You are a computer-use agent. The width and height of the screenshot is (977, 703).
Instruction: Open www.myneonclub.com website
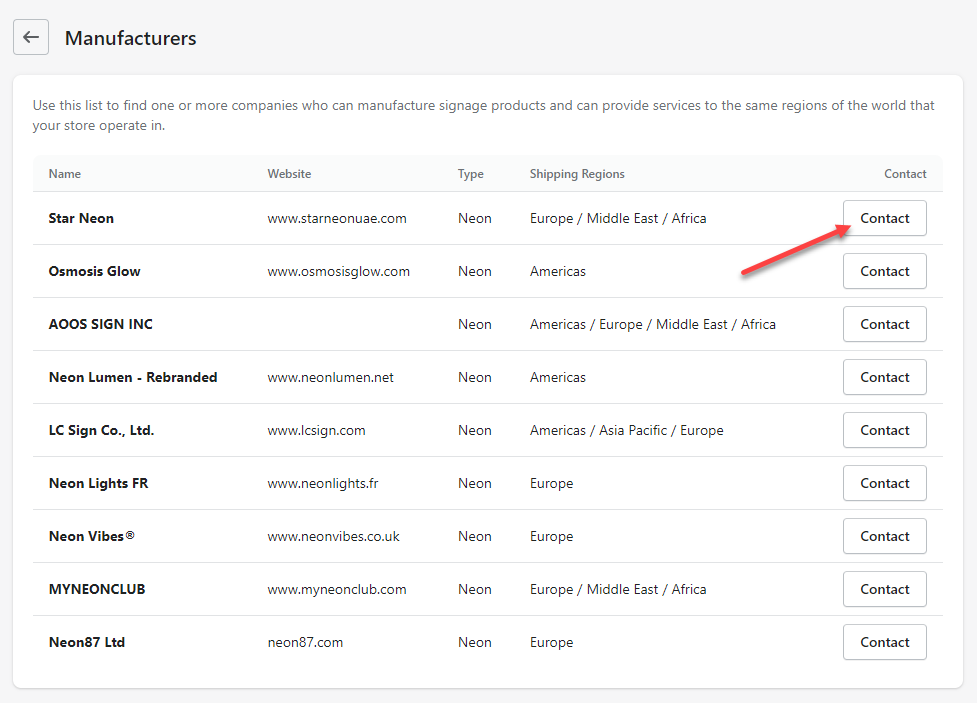tap(336, 589)
